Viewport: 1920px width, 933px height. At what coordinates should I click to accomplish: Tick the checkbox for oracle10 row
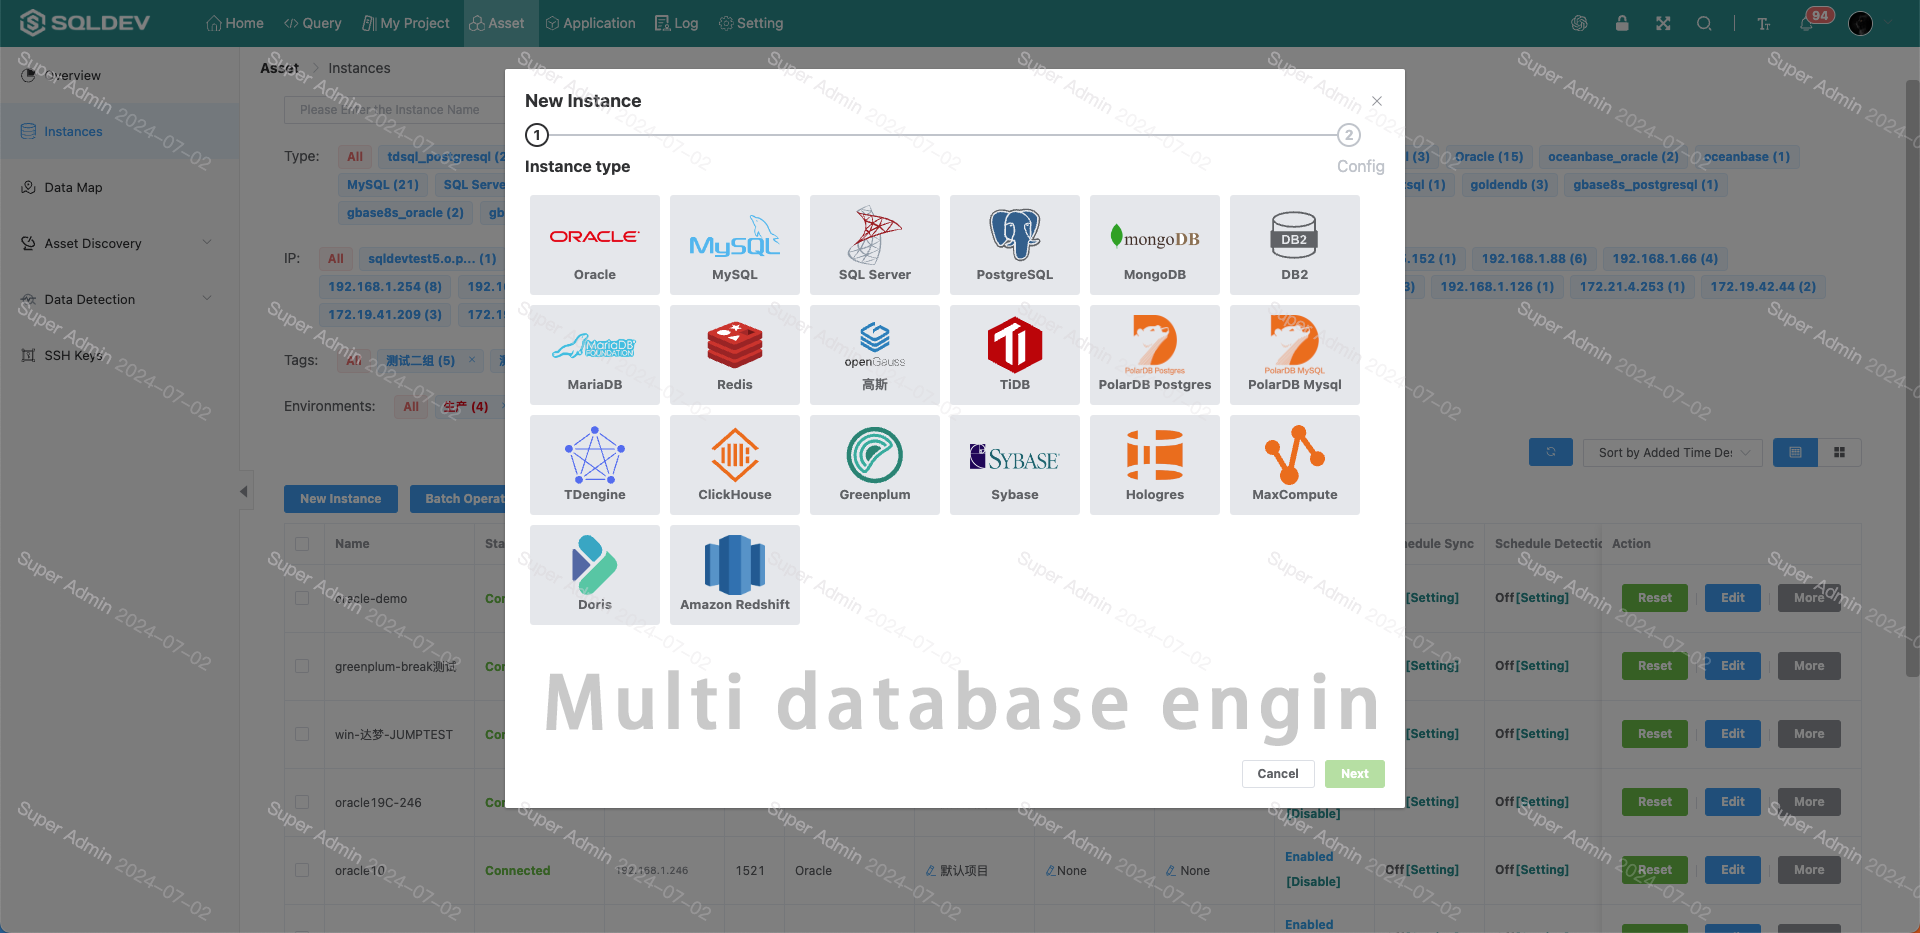click(x=302, y=870)
